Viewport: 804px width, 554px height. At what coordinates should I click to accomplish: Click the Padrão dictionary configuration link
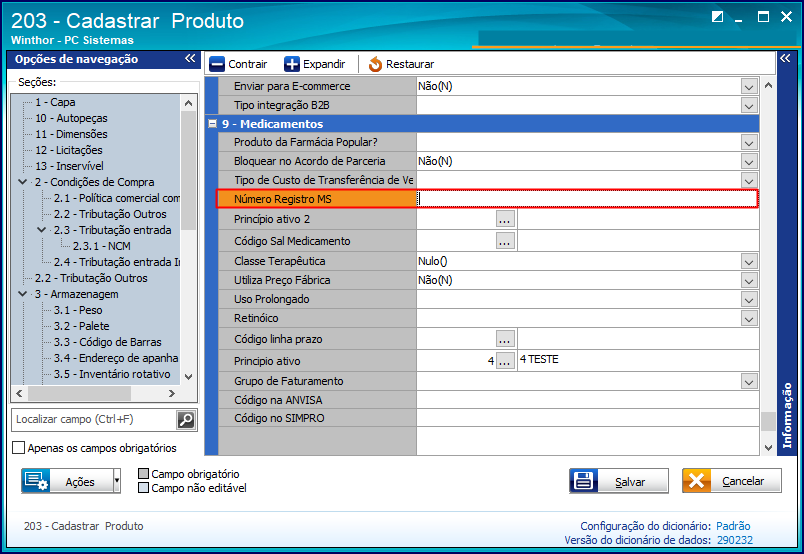click(x=733, y=526)
